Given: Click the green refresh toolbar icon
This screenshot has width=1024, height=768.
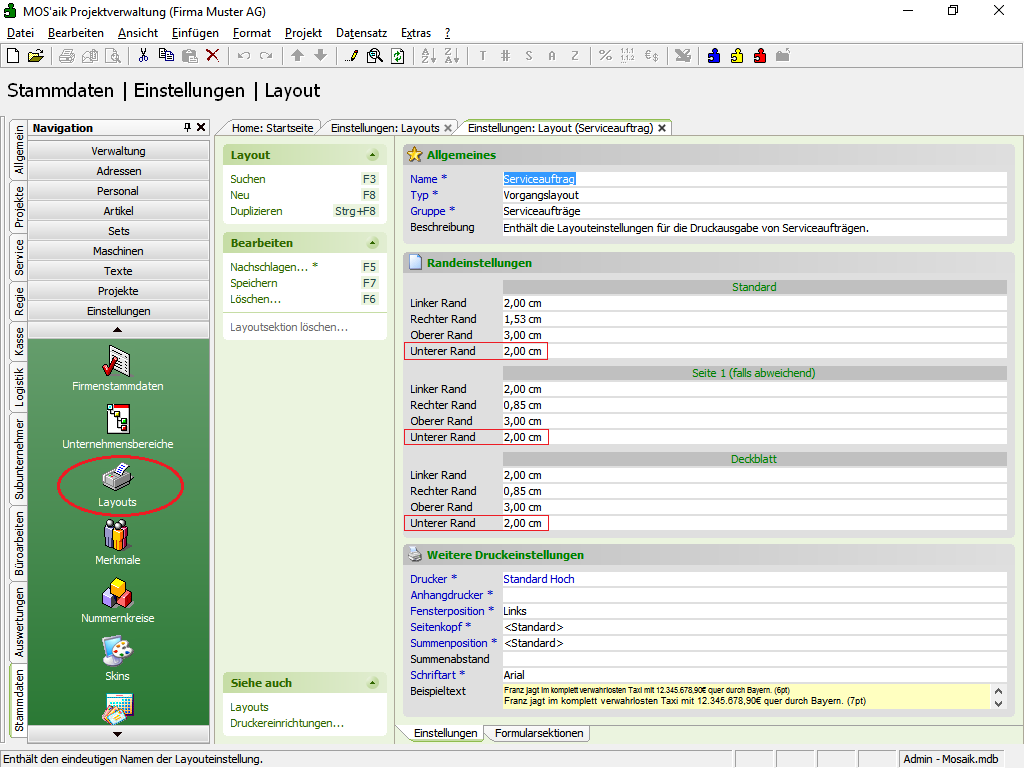Looking at the screenshot, I should pos(398,56).
